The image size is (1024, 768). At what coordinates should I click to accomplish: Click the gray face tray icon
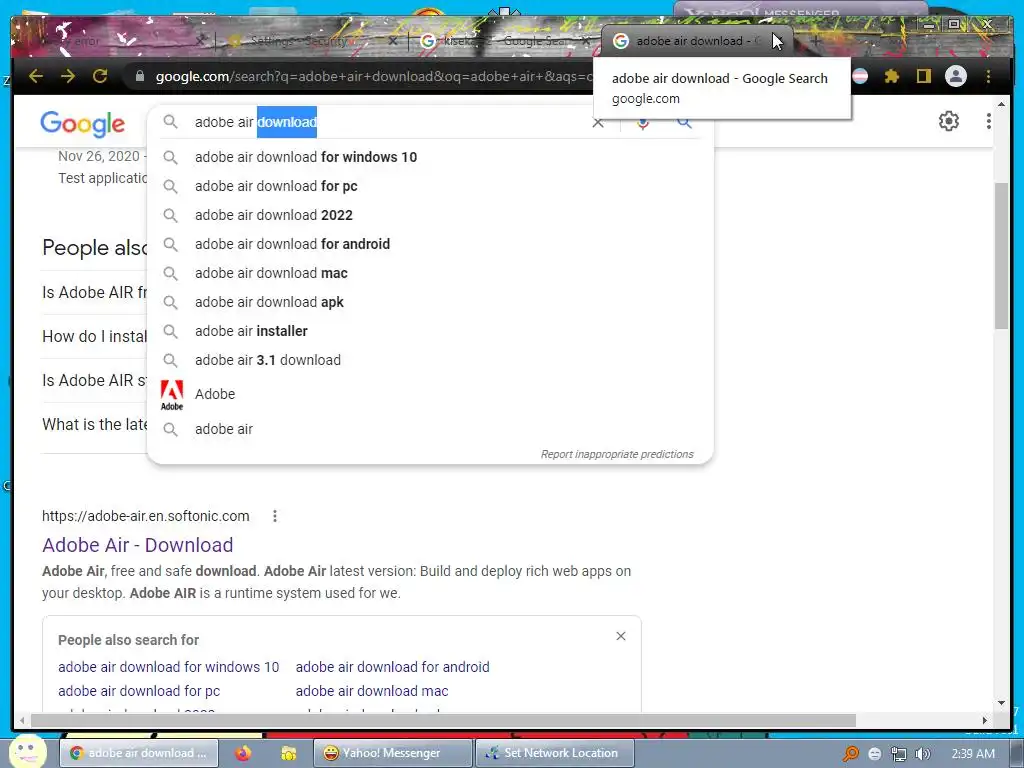click(x=874, y=754)
